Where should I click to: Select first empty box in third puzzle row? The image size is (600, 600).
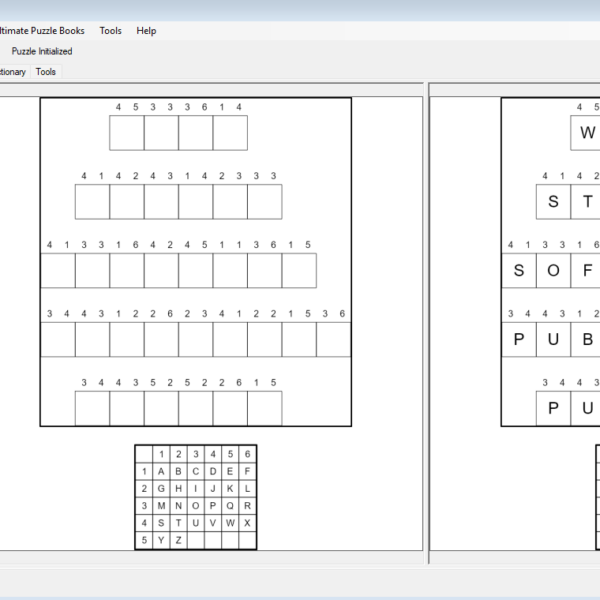58,270
